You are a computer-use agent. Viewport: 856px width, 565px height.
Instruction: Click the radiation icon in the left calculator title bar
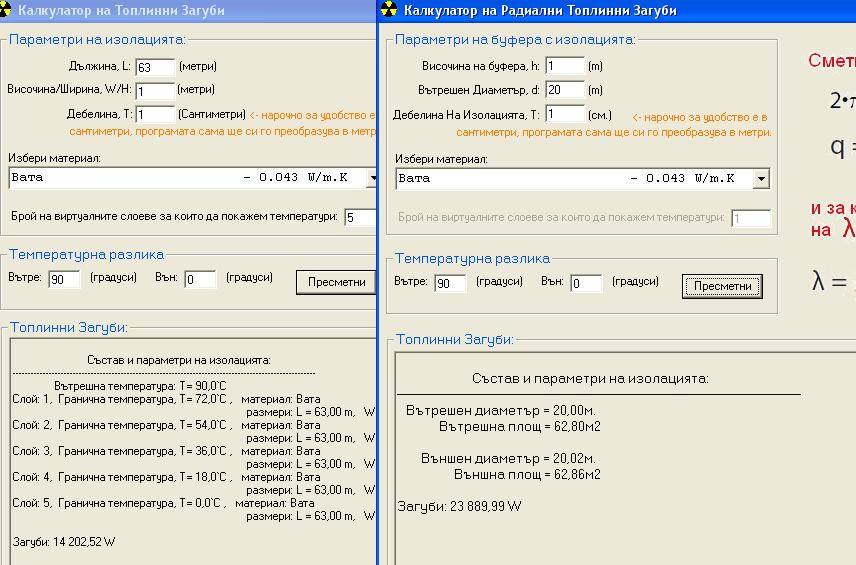(x=9, y=10)
